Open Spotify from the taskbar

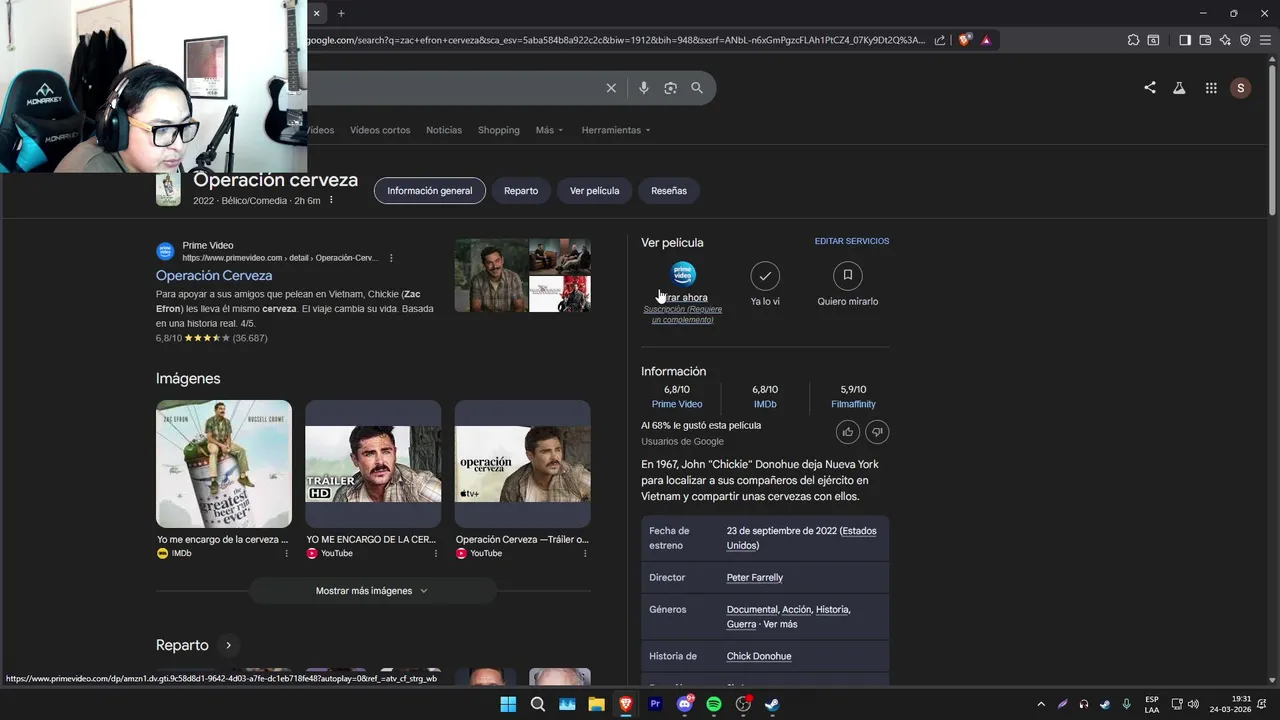click(714, 704)
